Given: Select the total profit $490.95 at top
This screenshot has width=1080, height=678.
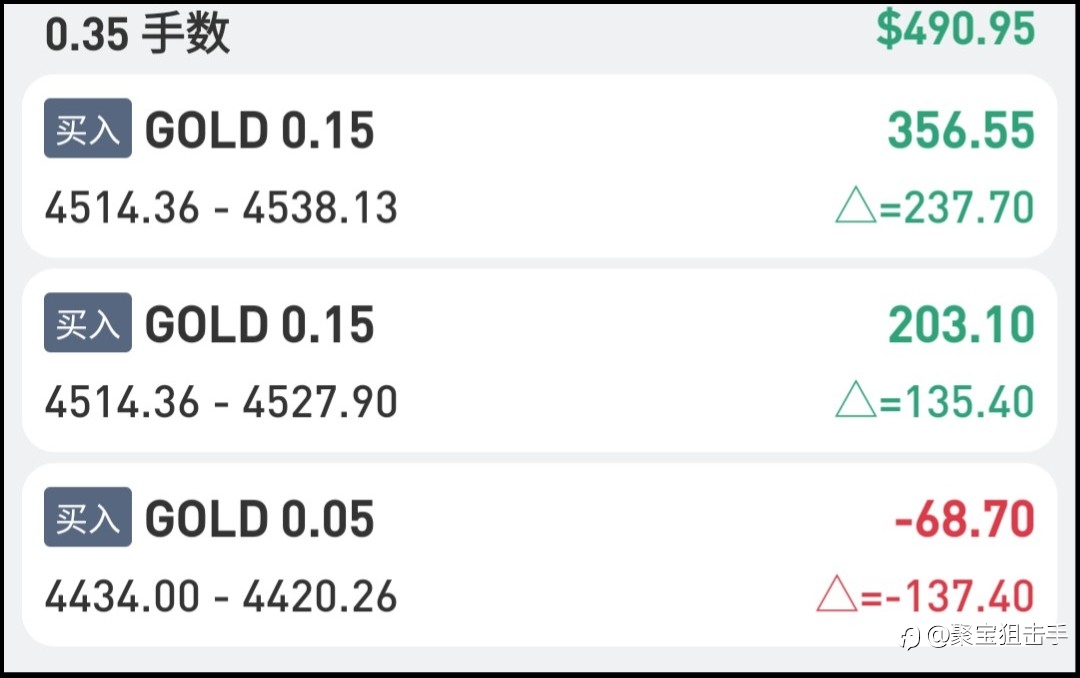Looking at the screenshot, I should (955, 29).
